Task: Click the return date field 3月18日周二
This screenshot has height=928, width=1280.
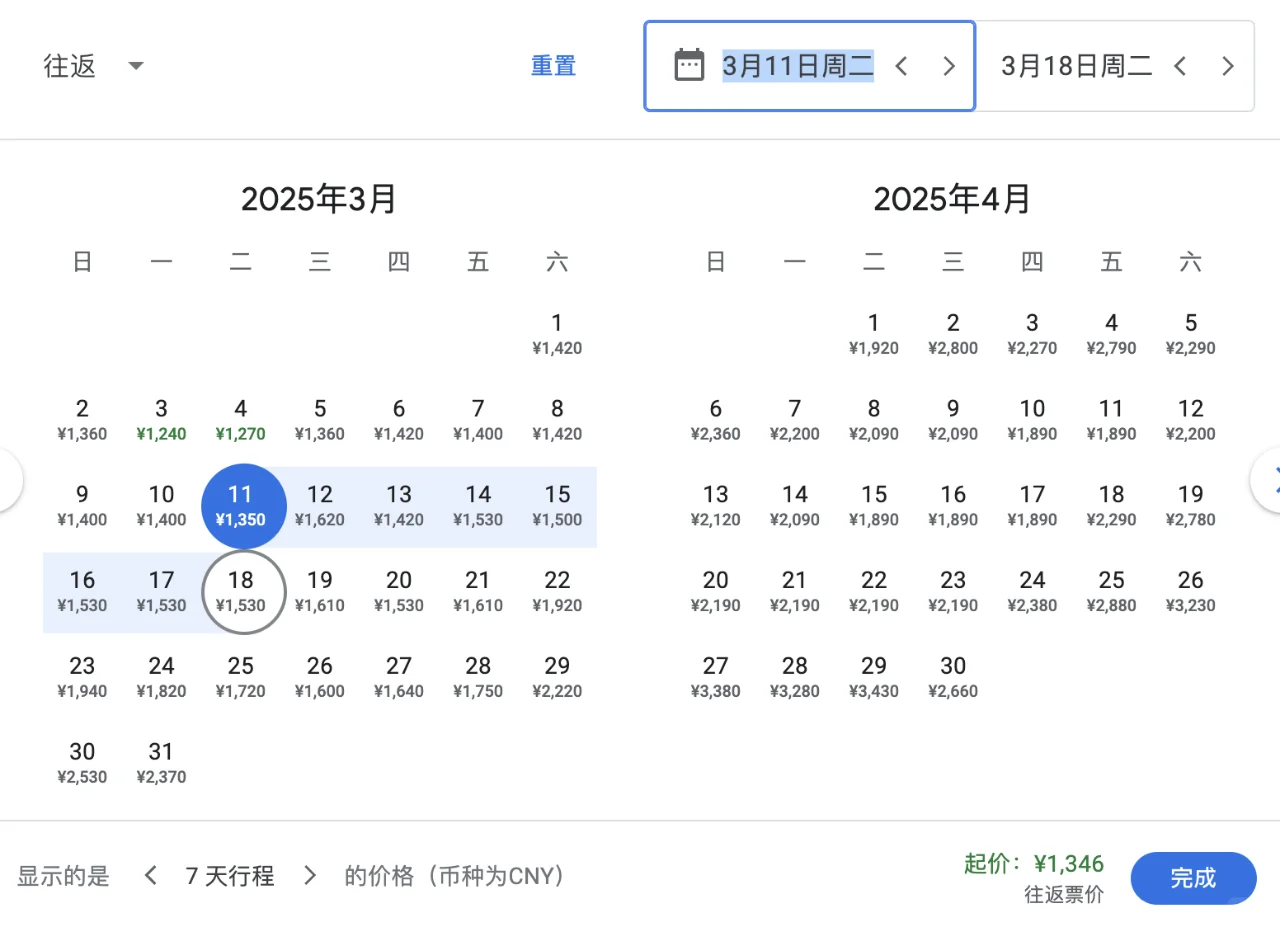Action: 1075,65
